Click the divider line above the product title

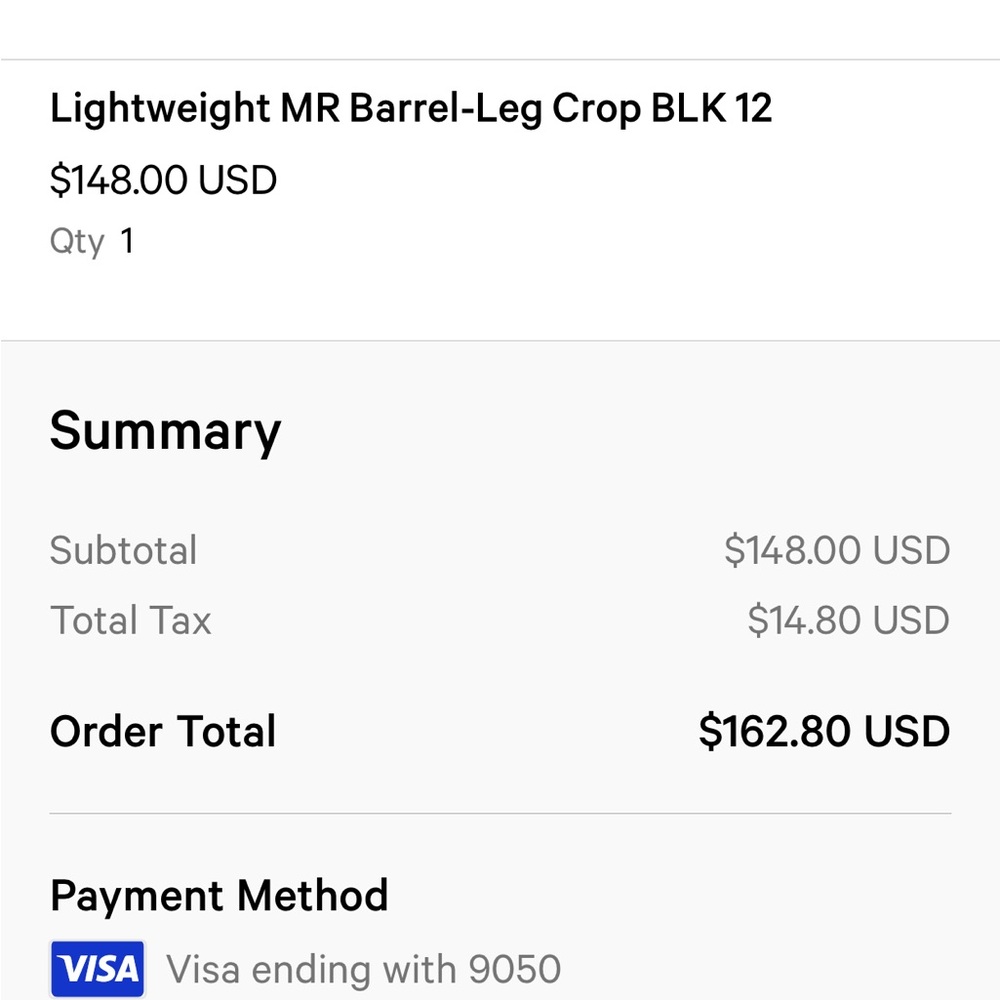coord(500,59)
